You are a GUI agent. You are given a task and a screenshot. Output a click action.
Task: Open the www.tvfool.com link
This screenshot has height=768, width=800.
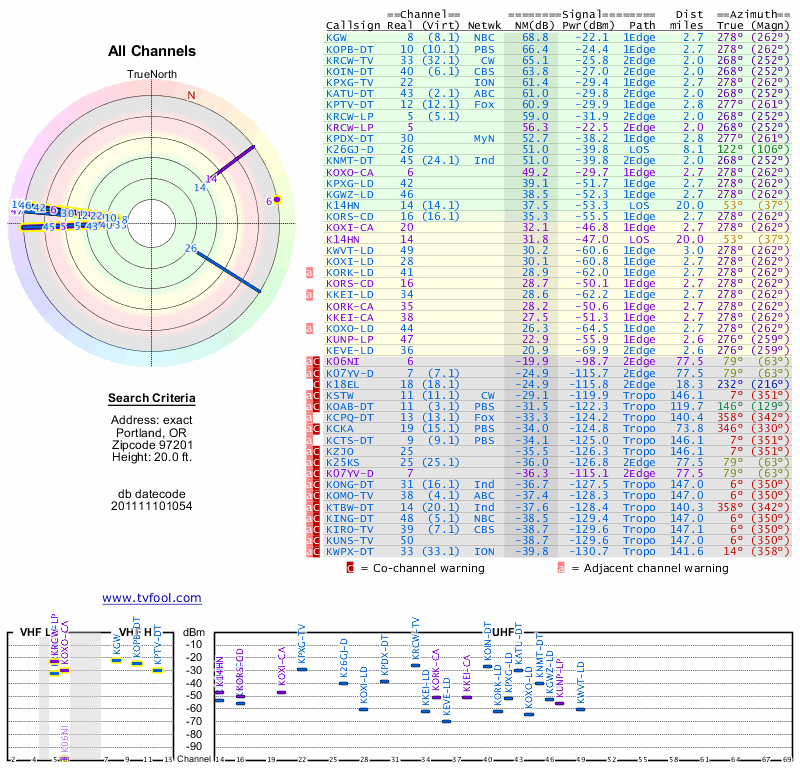[x=152, y=598]
